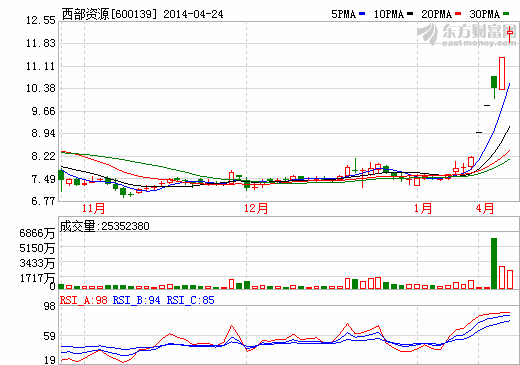This screenshot has width=520, height=365.
Task: Click the red 20PMA color swatch
Action: click(x=458, y=14)
